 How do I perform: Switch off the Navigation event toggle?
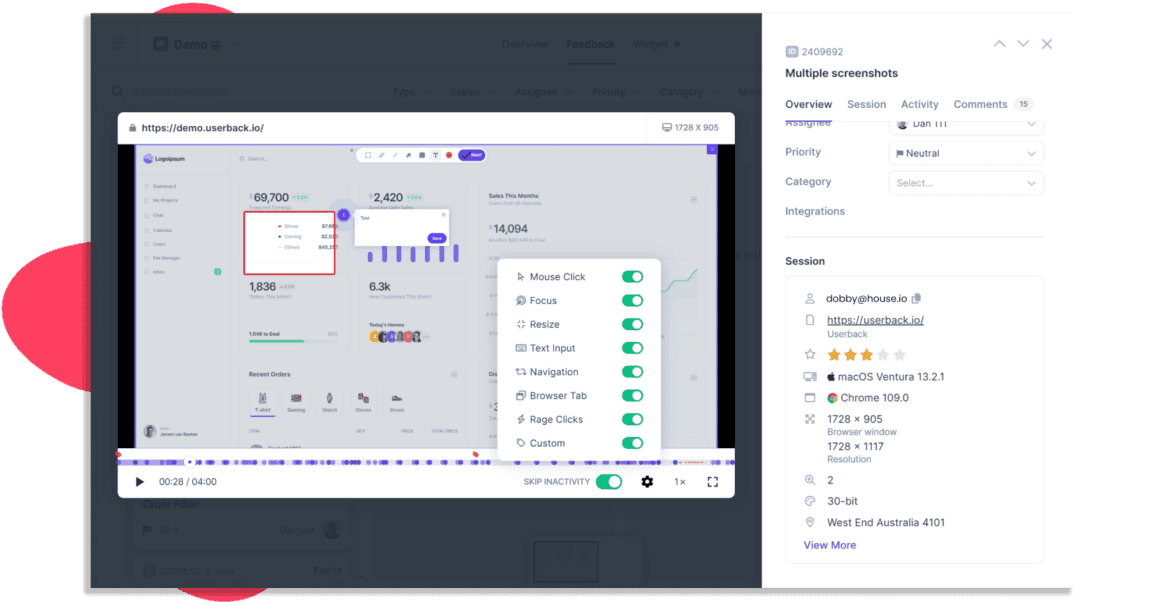click(632, 372)
